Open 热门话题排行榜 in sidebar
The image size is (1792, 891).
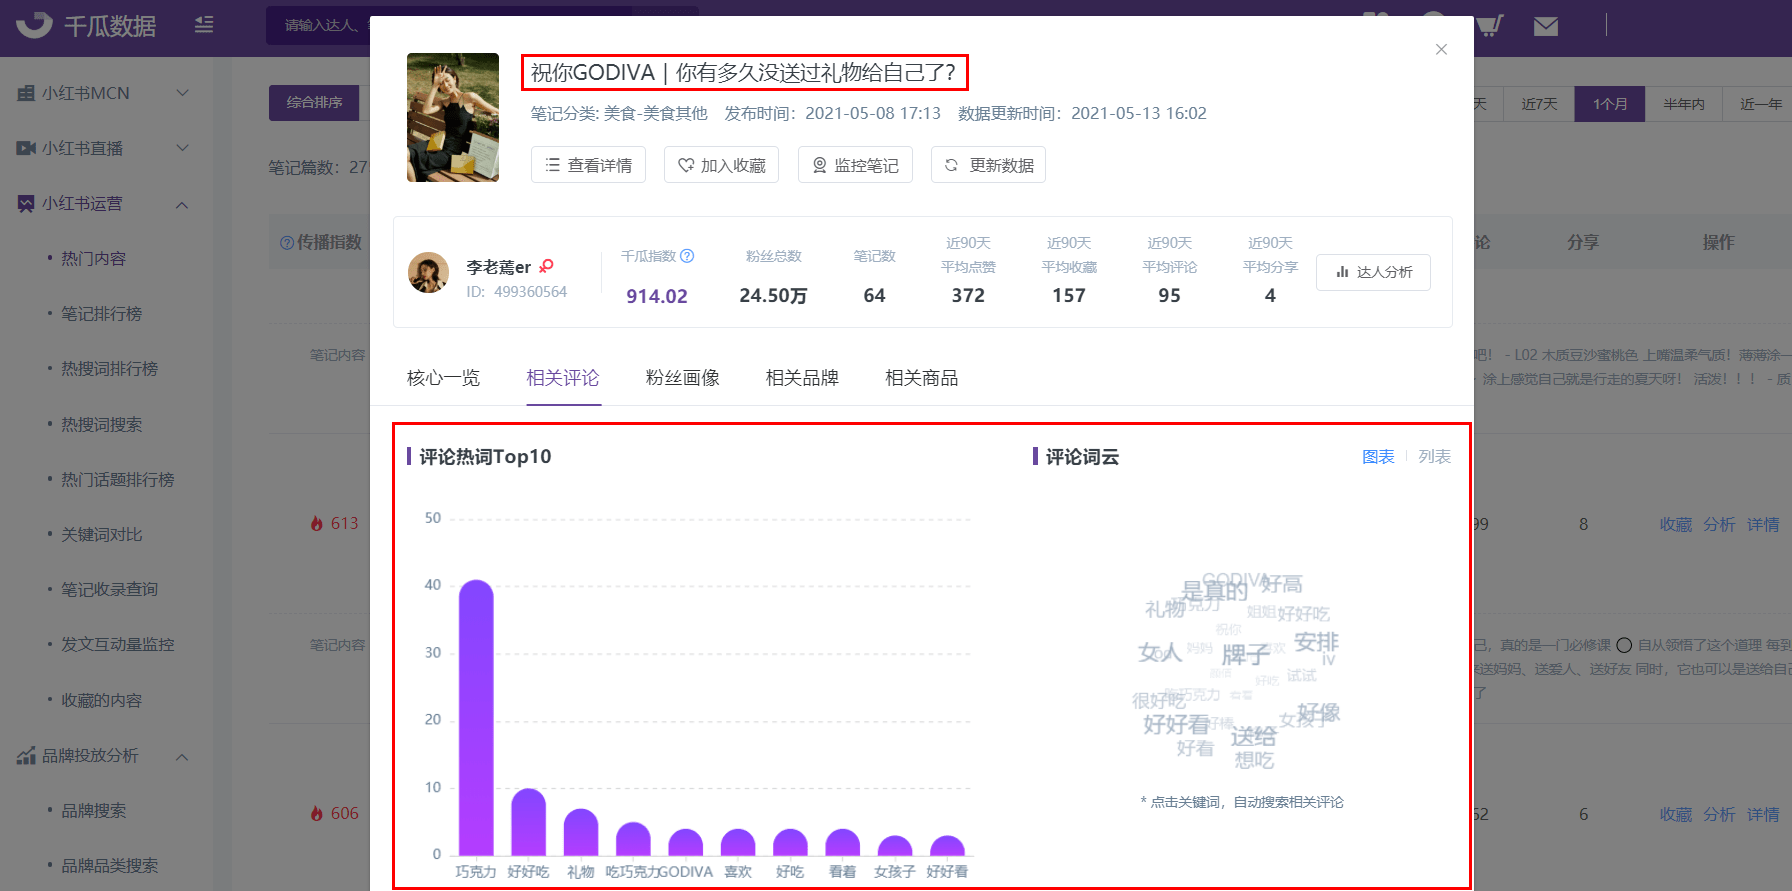click(117, 480)
